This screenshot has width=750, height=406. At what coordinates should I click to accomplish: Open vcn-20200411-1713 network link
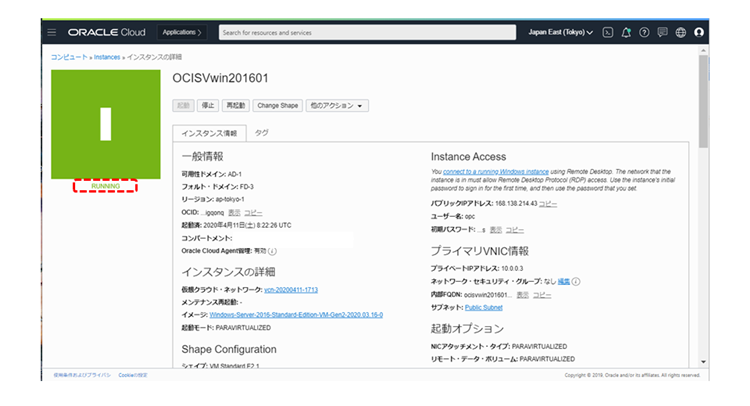click(291, 290)
